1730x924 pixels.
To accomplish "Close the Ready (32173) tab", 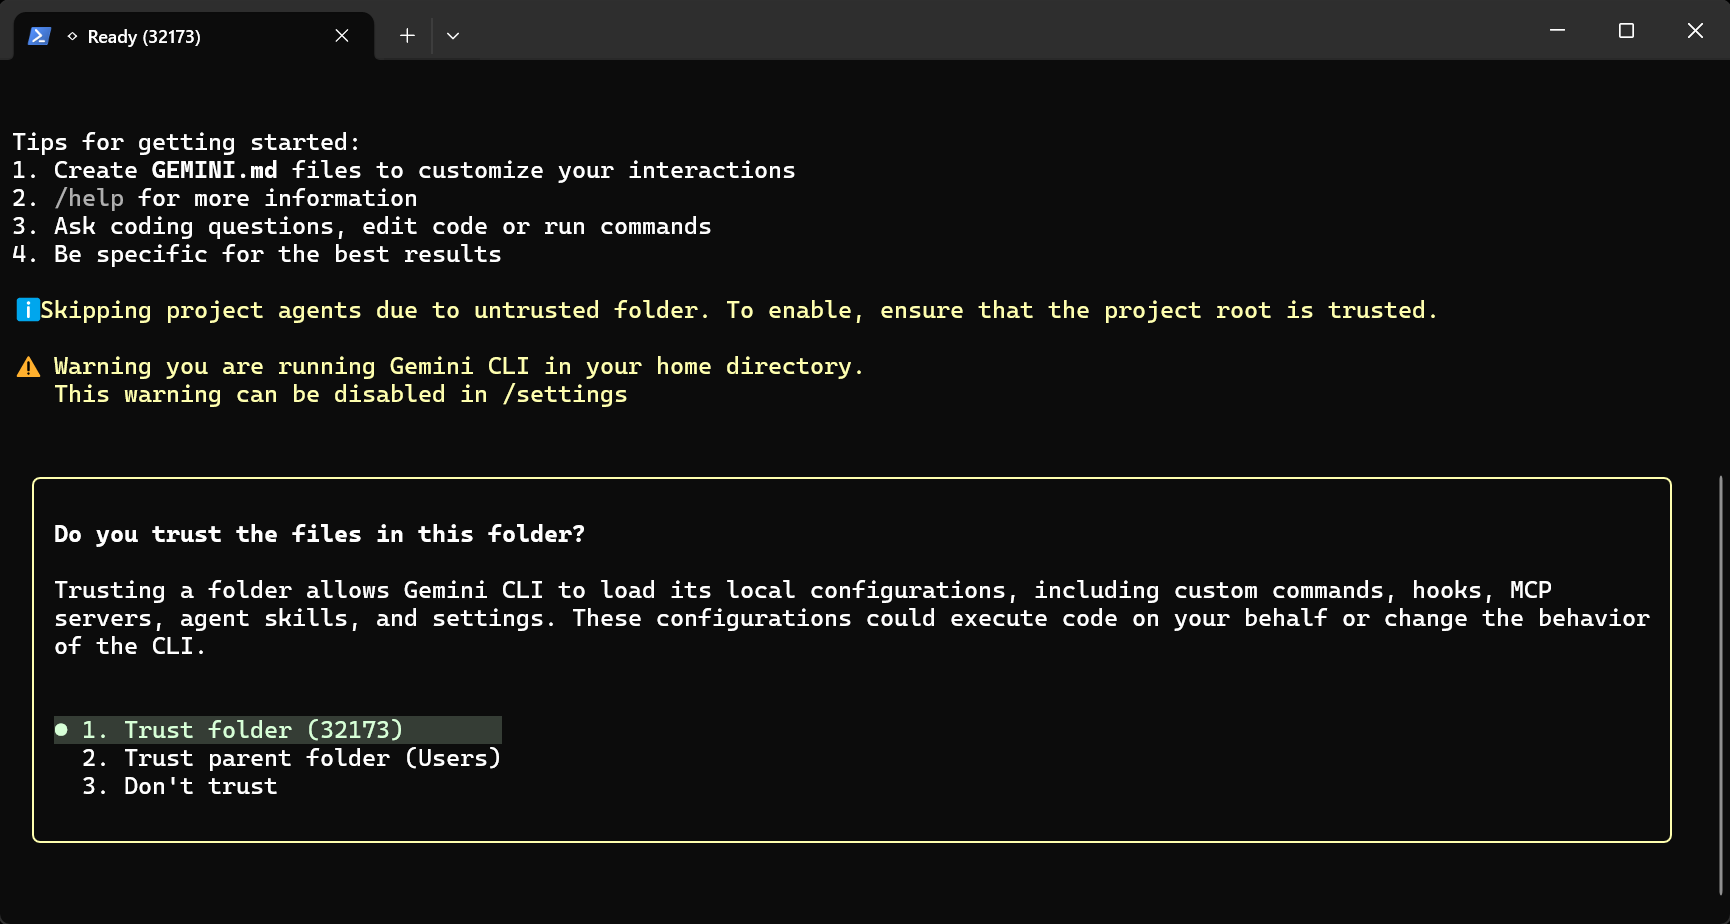I will [342, 36].
